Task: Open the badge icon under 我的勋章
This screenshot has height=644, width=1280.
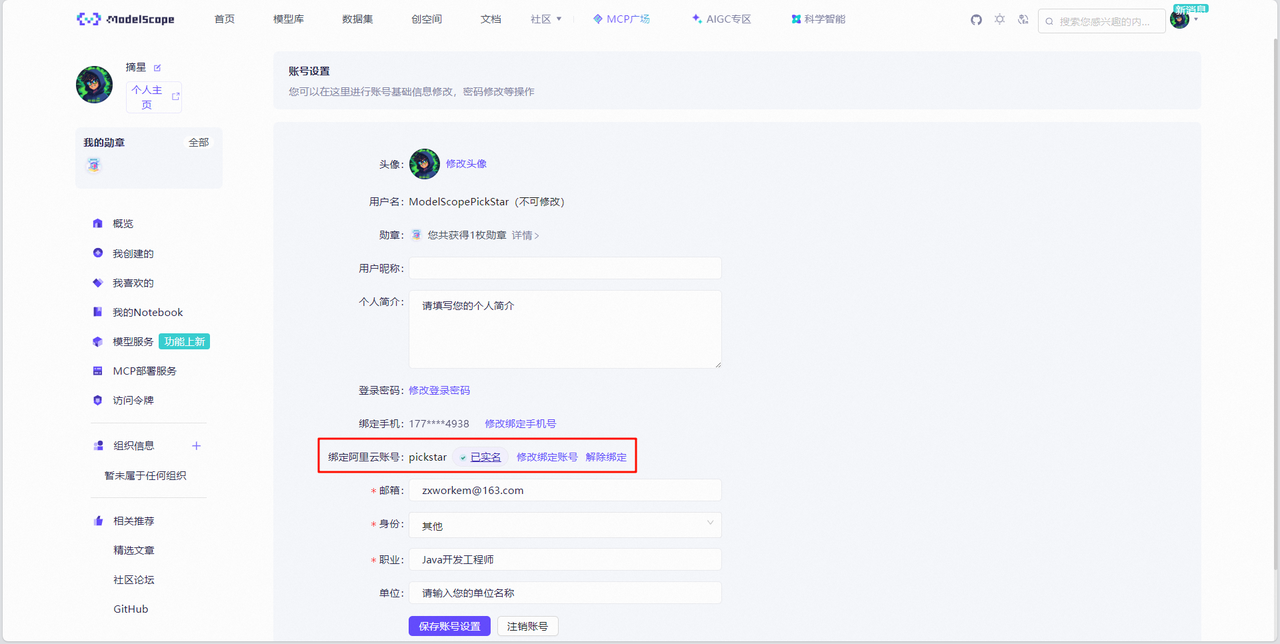Action: point(93,165)
